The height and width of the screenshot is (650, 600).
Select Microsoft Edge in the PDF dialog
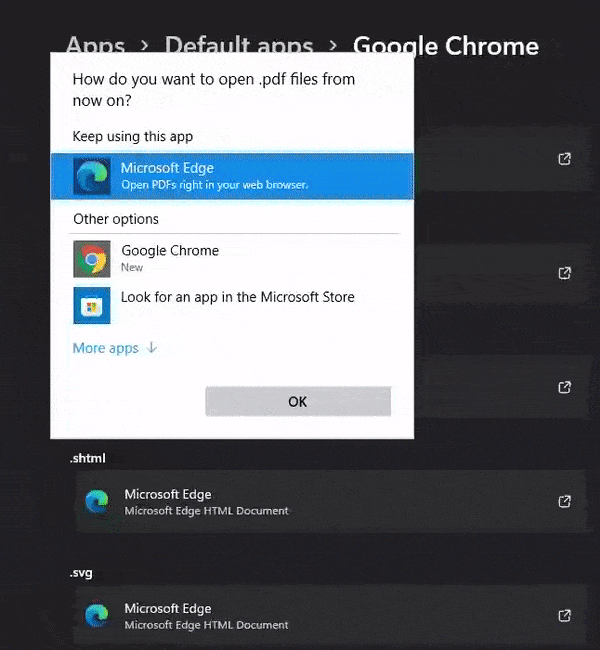[x=232, y=176]
